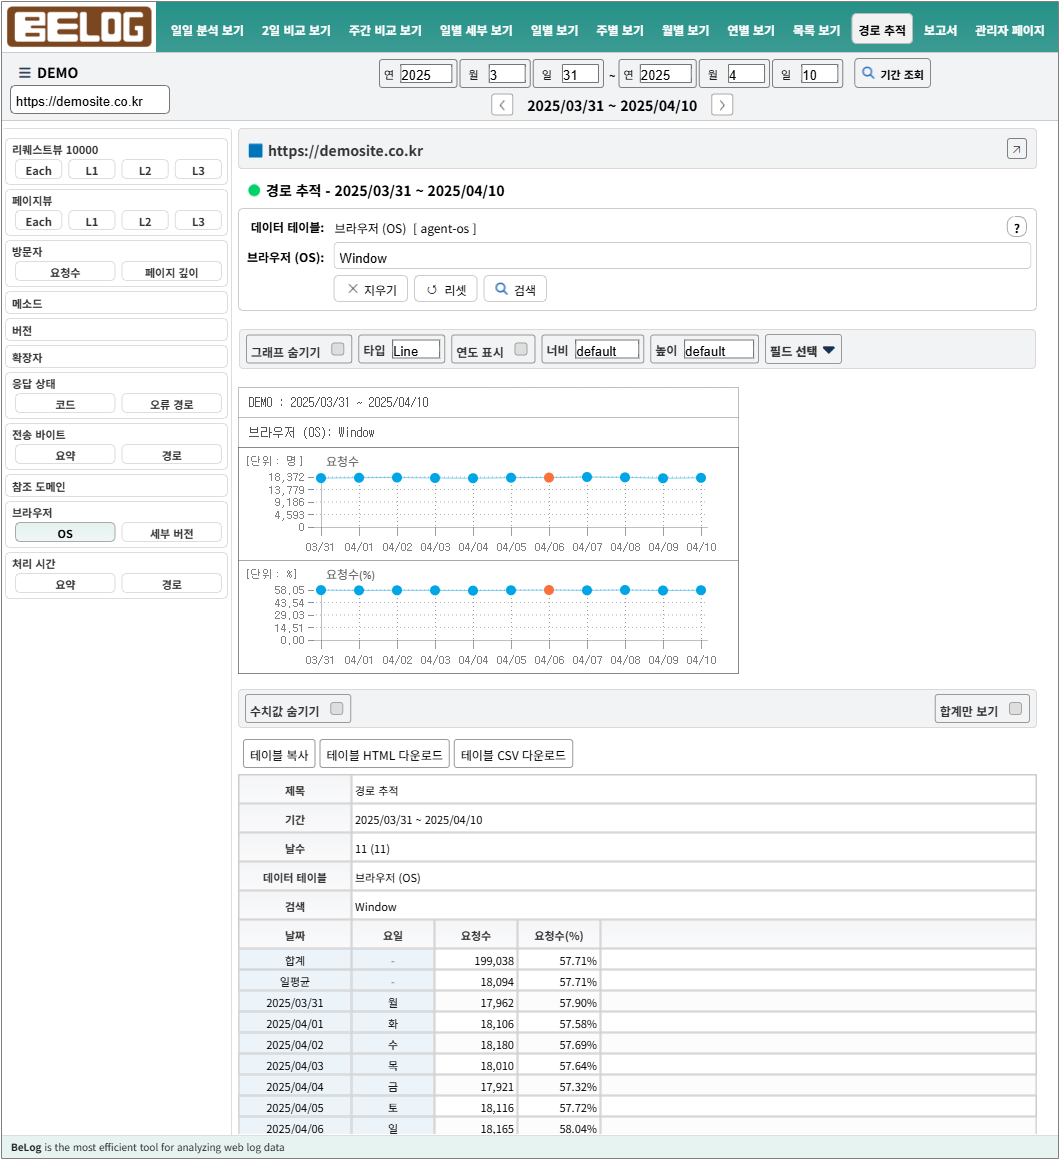Open the 보고서 tab

click(x=940, y=30)
